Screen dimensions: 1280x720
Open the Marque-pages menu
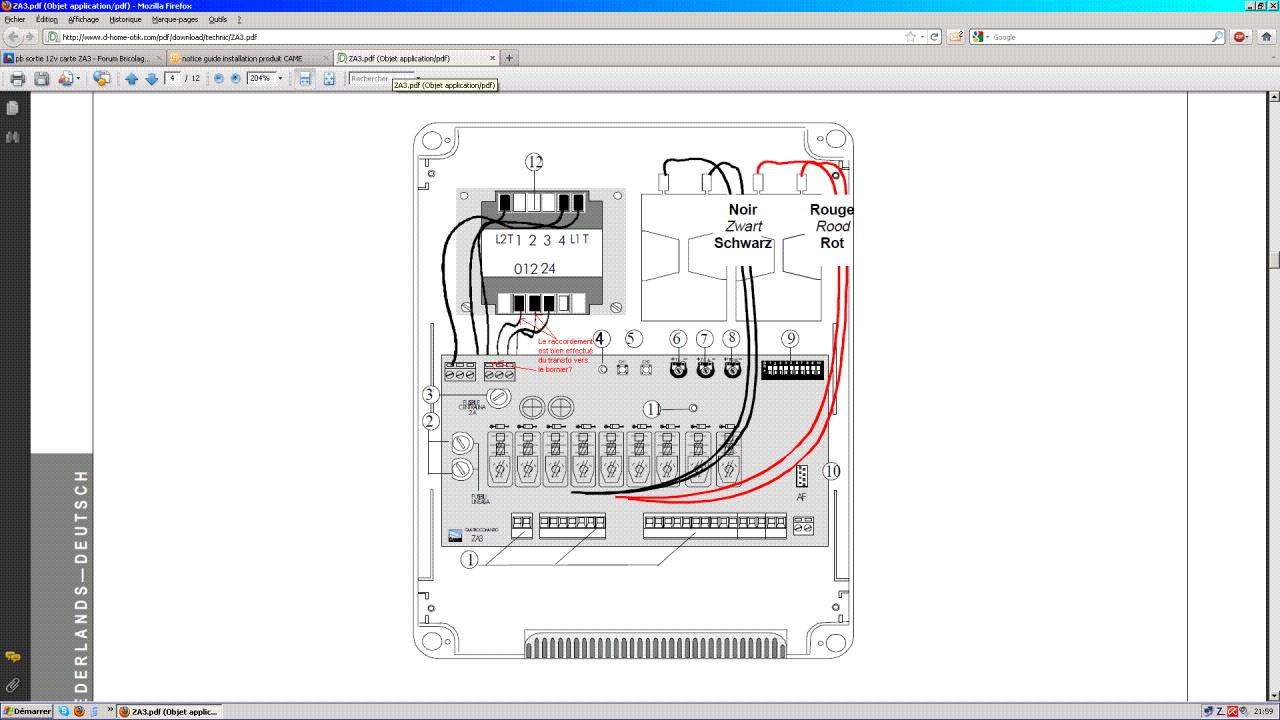(175, 19)
